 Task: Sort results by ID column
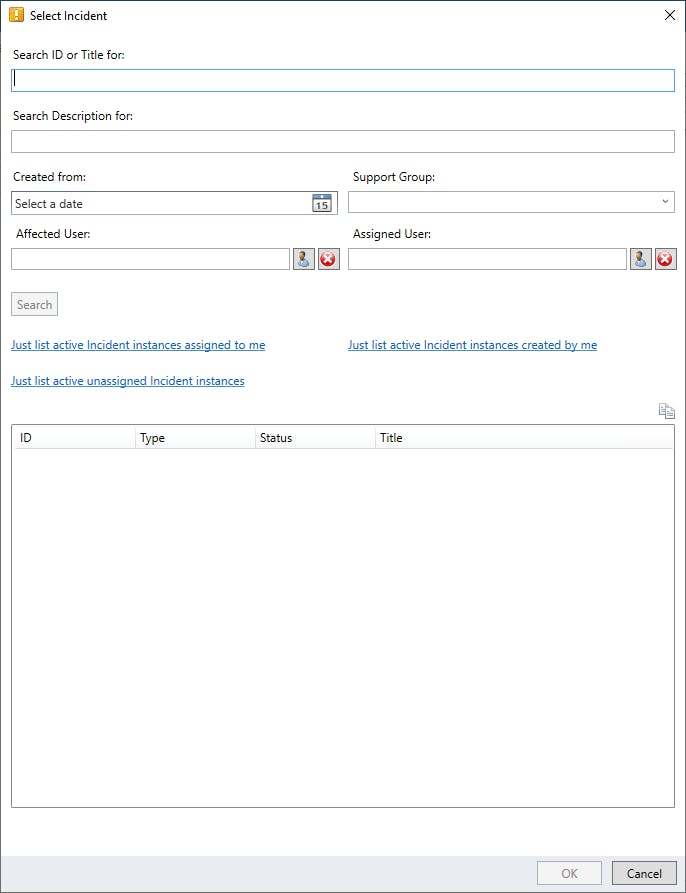(75, 437)
